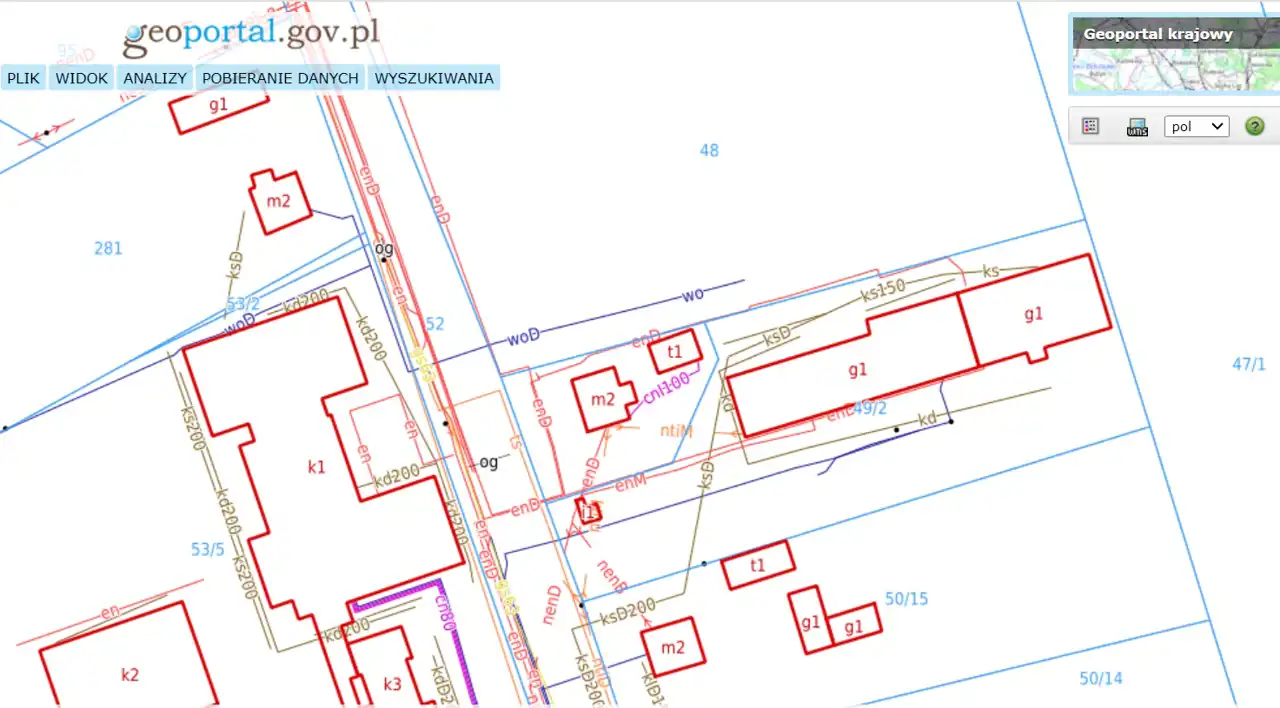Click building k2 on the map

(x=130, y=675)
